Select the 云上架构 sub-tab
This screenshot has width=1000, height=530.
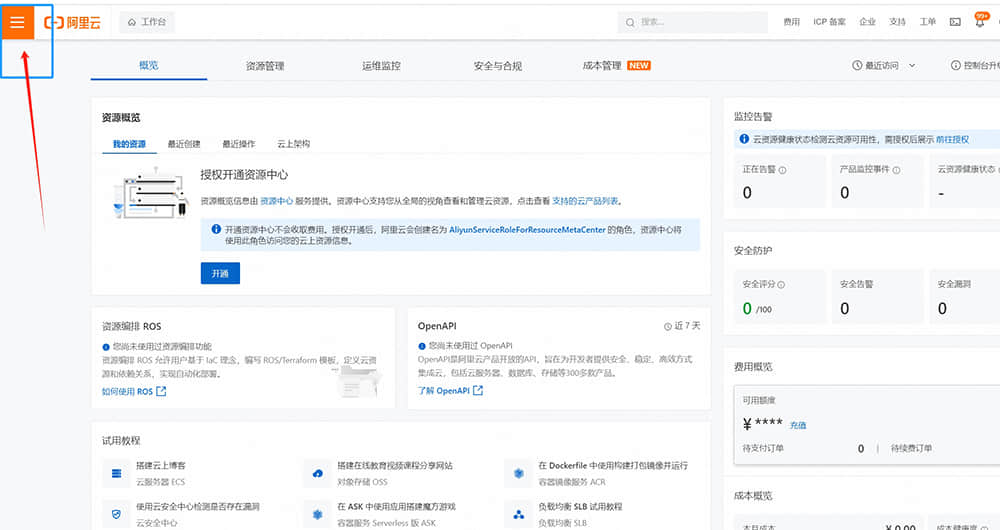293,144
